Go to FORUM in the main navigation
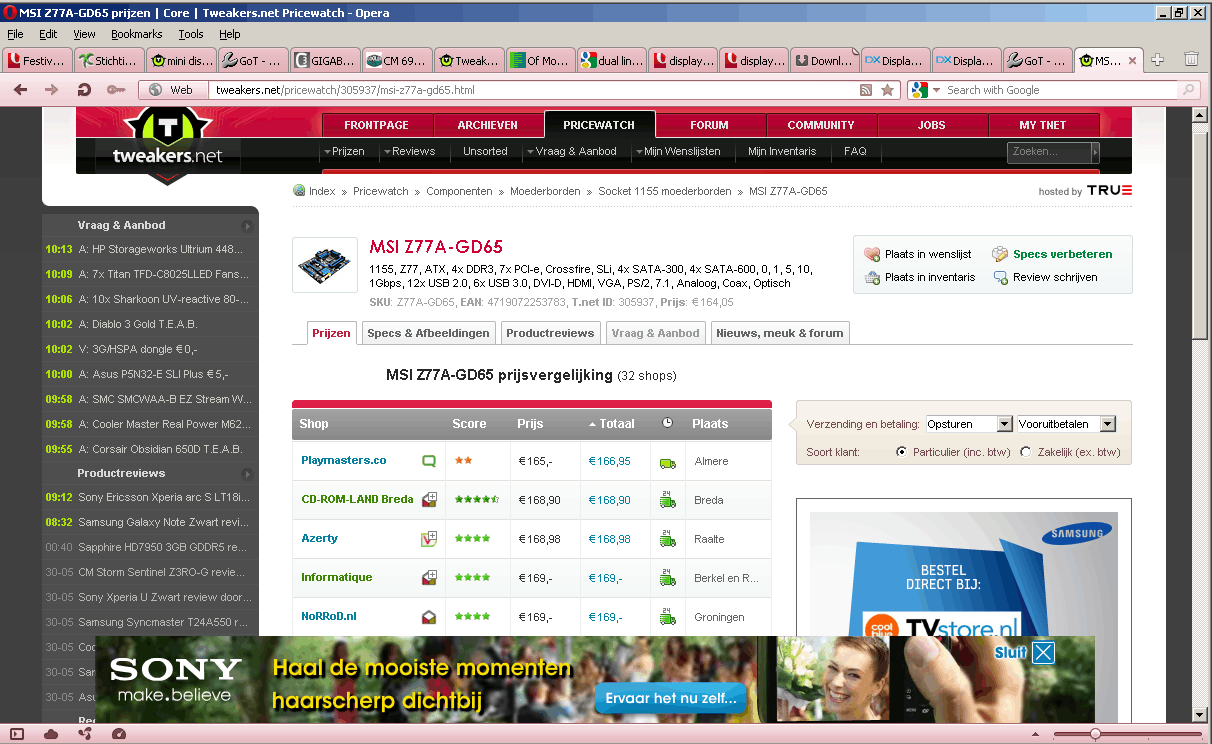The image size is (1212, 744). (709, 125)
